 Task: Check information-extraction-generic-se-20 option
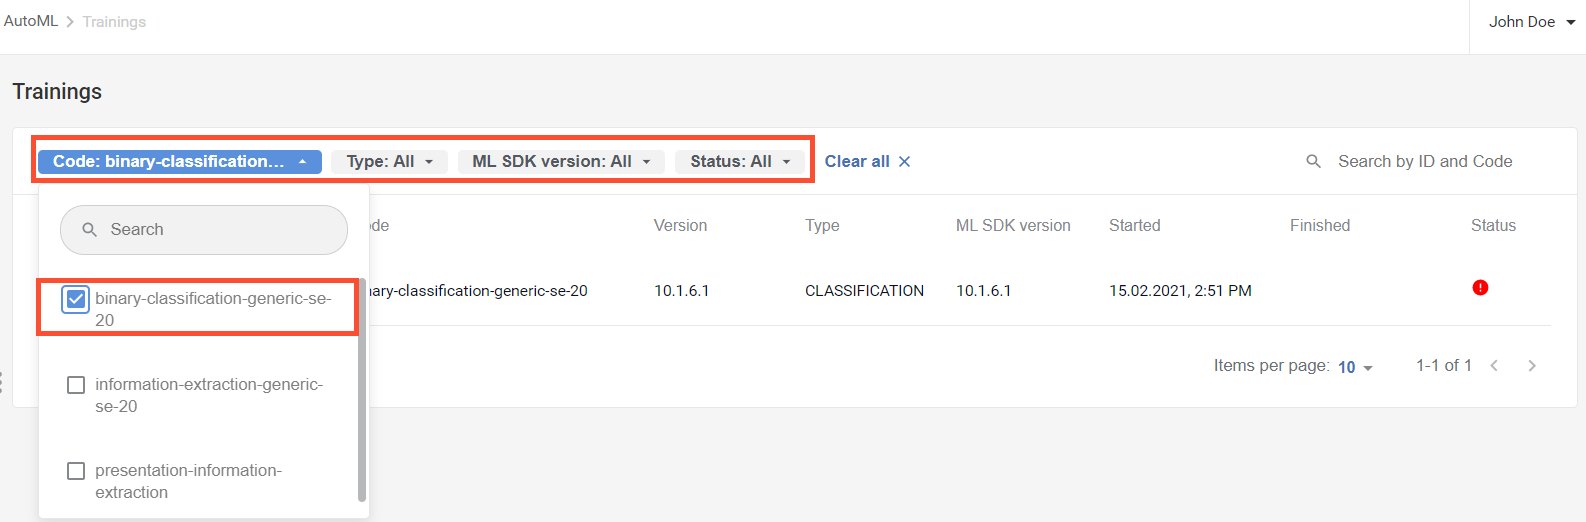76,385
